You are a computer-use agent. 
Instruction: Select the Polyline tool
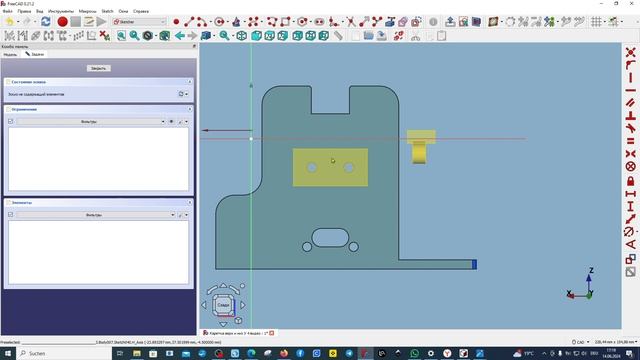[272, 22]
